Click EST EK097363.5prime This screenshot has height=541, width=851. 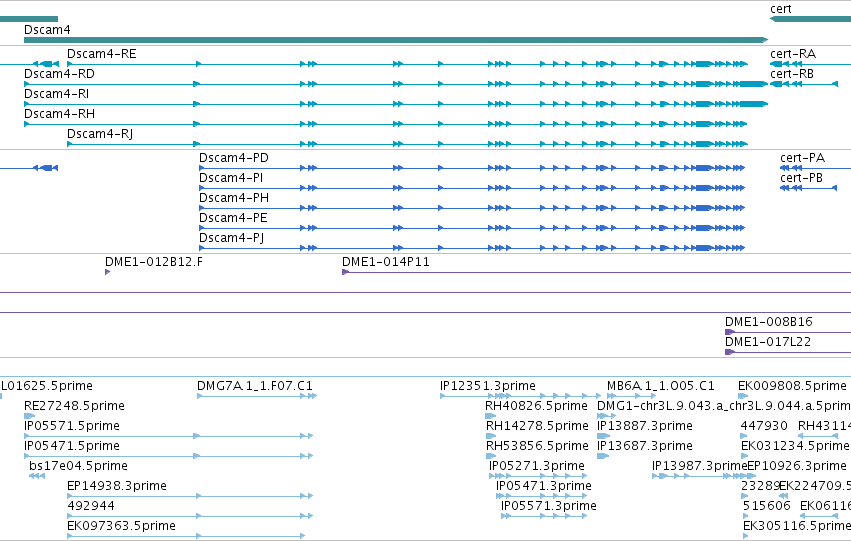(121, 526)
